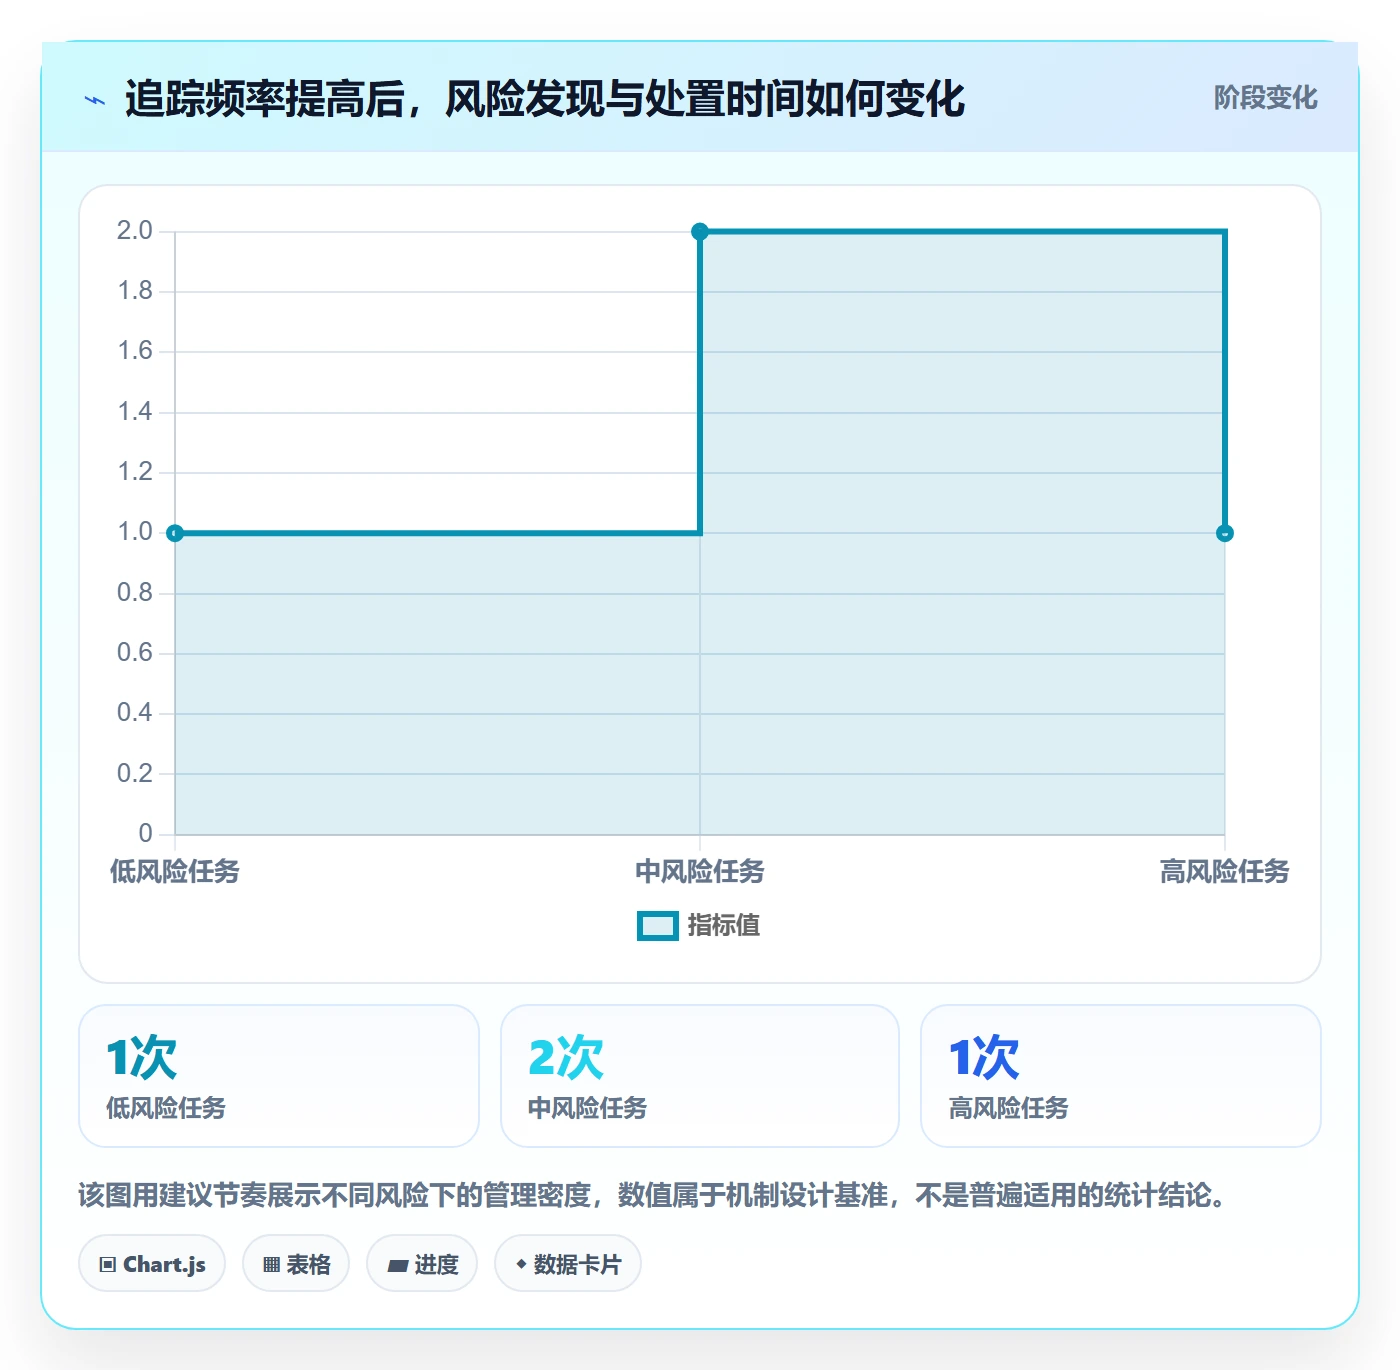
Task: Click the bar icon next to 进度
Action: tap(397, 1266)
